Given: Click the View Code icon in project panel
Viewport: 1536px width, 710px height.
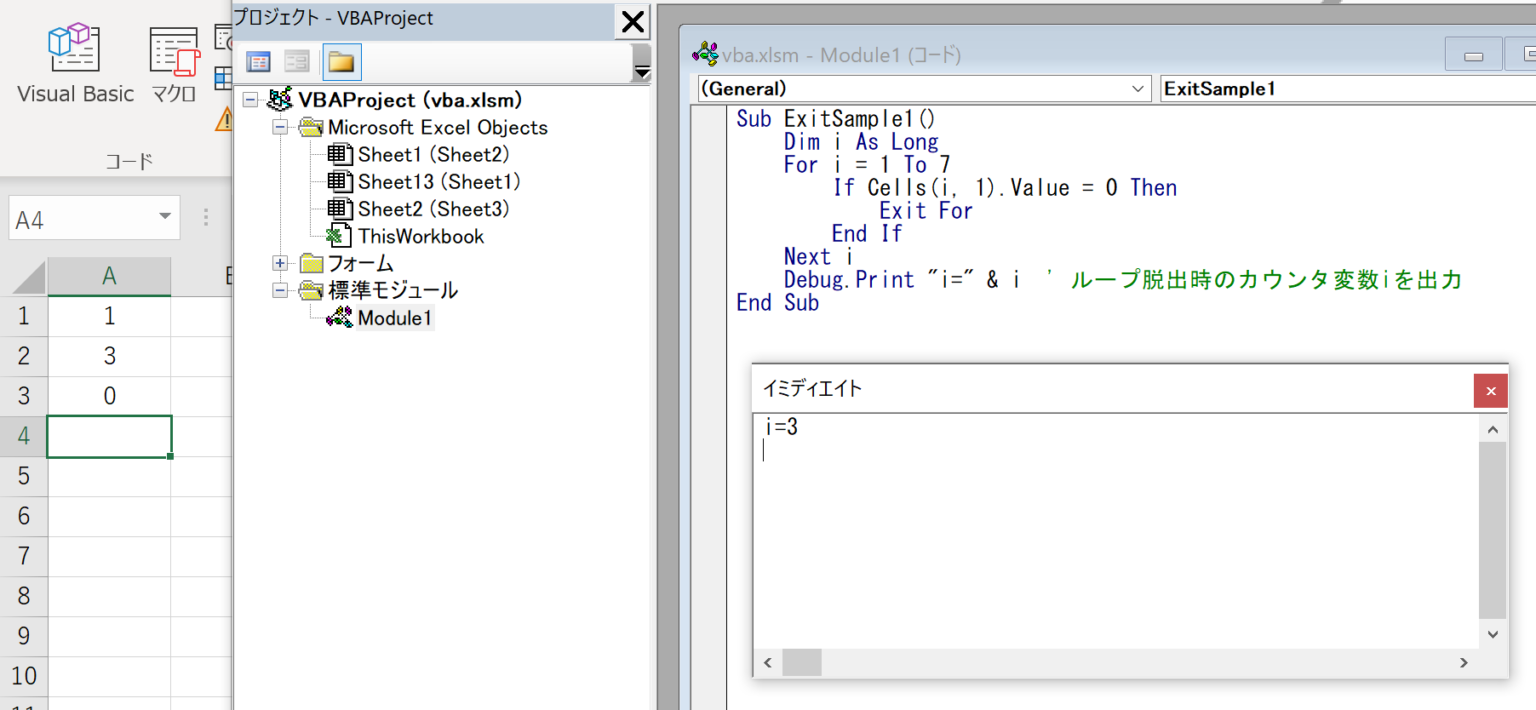Looking at the screenshot, I should (259, 62).
